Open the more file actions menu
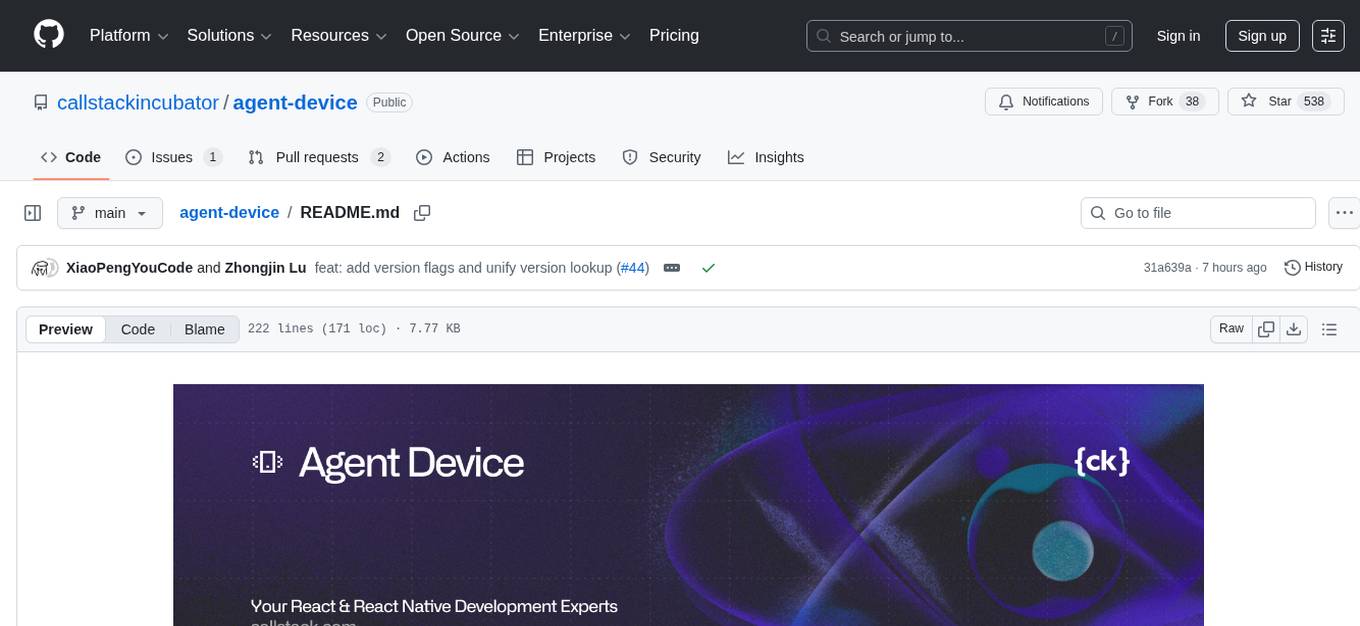 point(1344,213)
